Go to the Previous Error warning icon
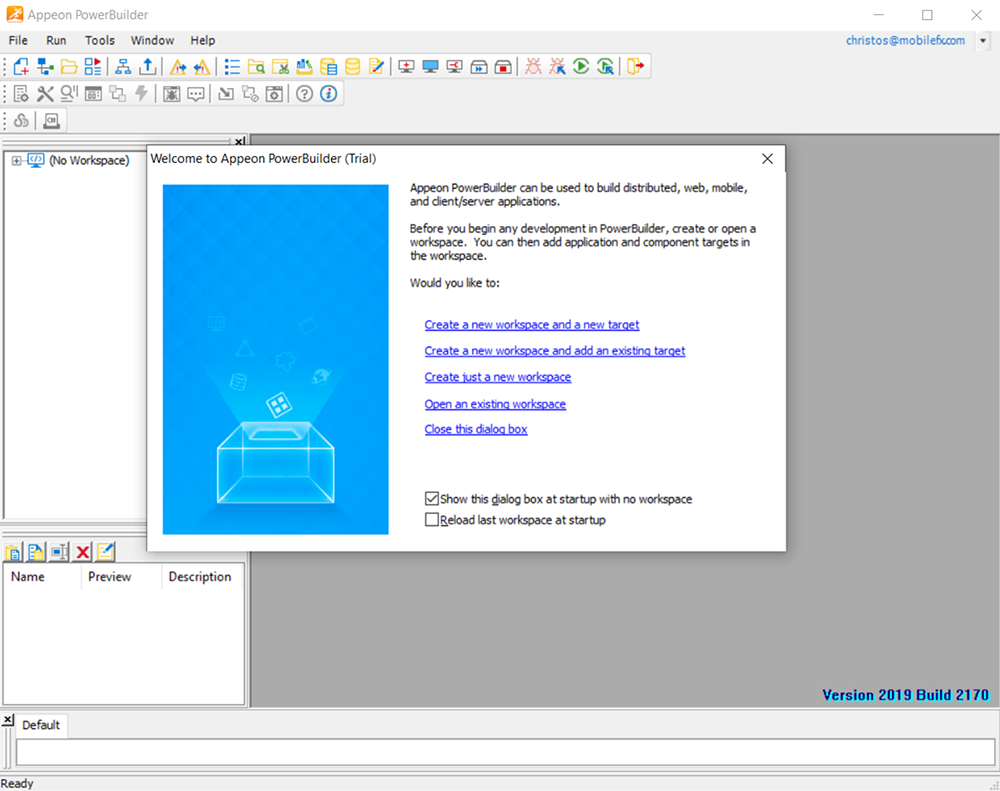 tap(202, 66)
